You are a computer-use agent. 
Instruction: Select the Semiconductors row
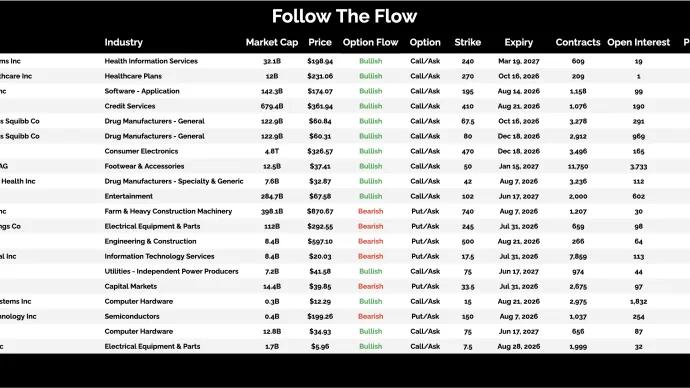click(345, 317)
